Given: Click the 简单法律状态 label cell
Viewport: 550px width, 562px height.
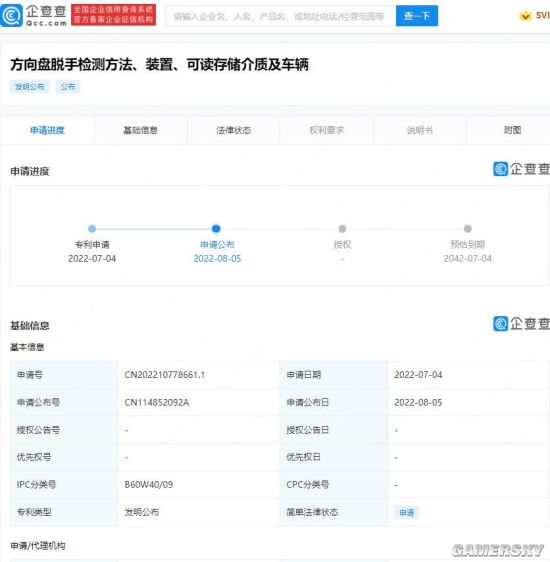Looking at the screenshot, I should point(334,512).
